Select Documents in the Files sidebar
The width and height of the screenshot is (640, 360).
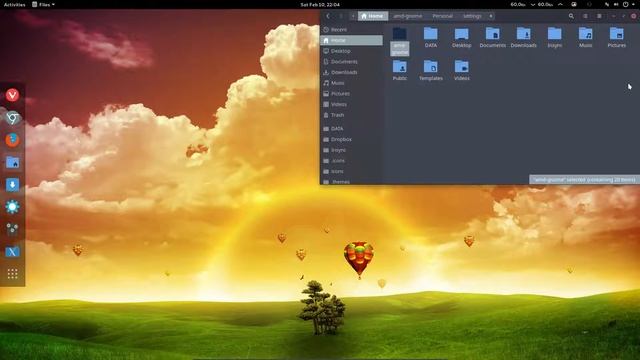351,61
